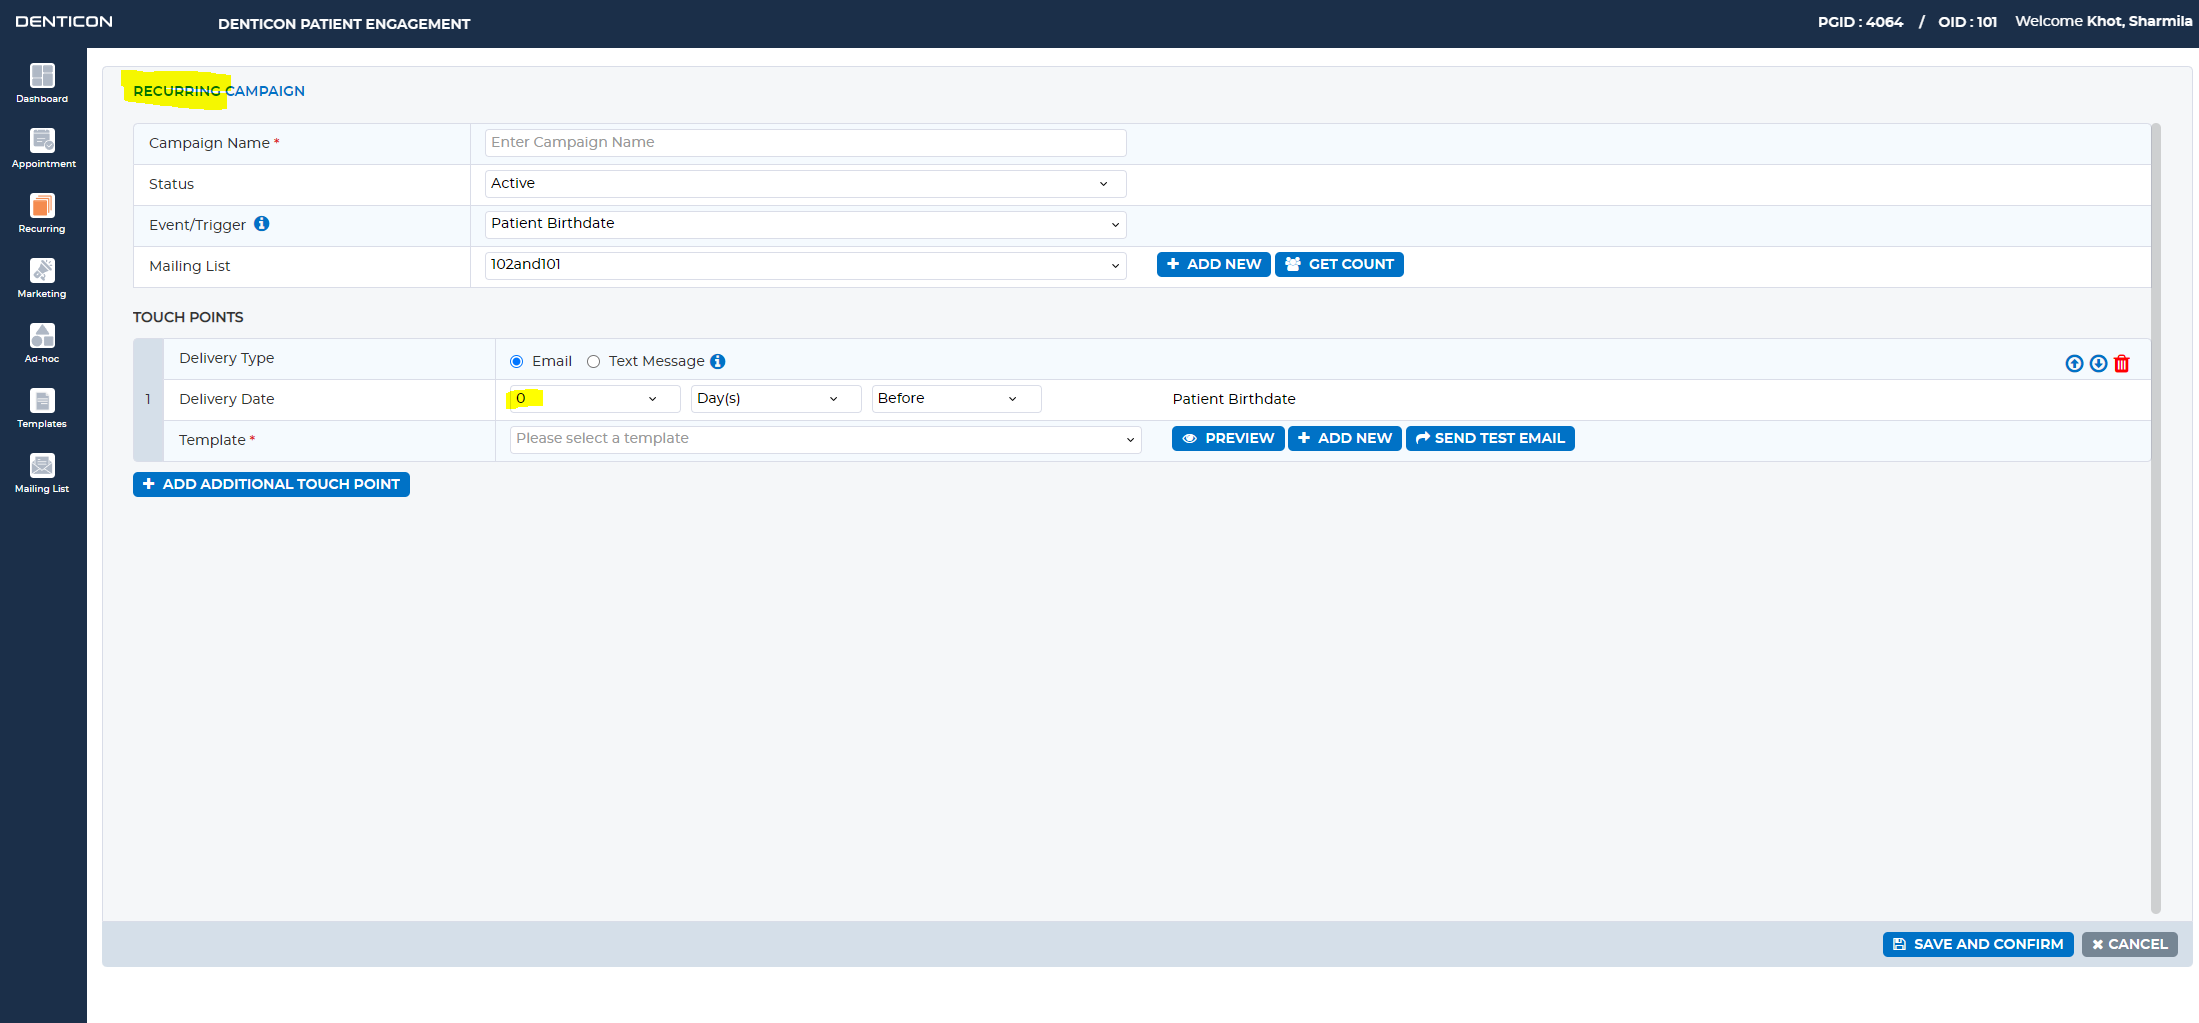This screenshot has height=1023, width=2199.
Task: Click info icon next to Event/Trigger
Action: [262, 224]
